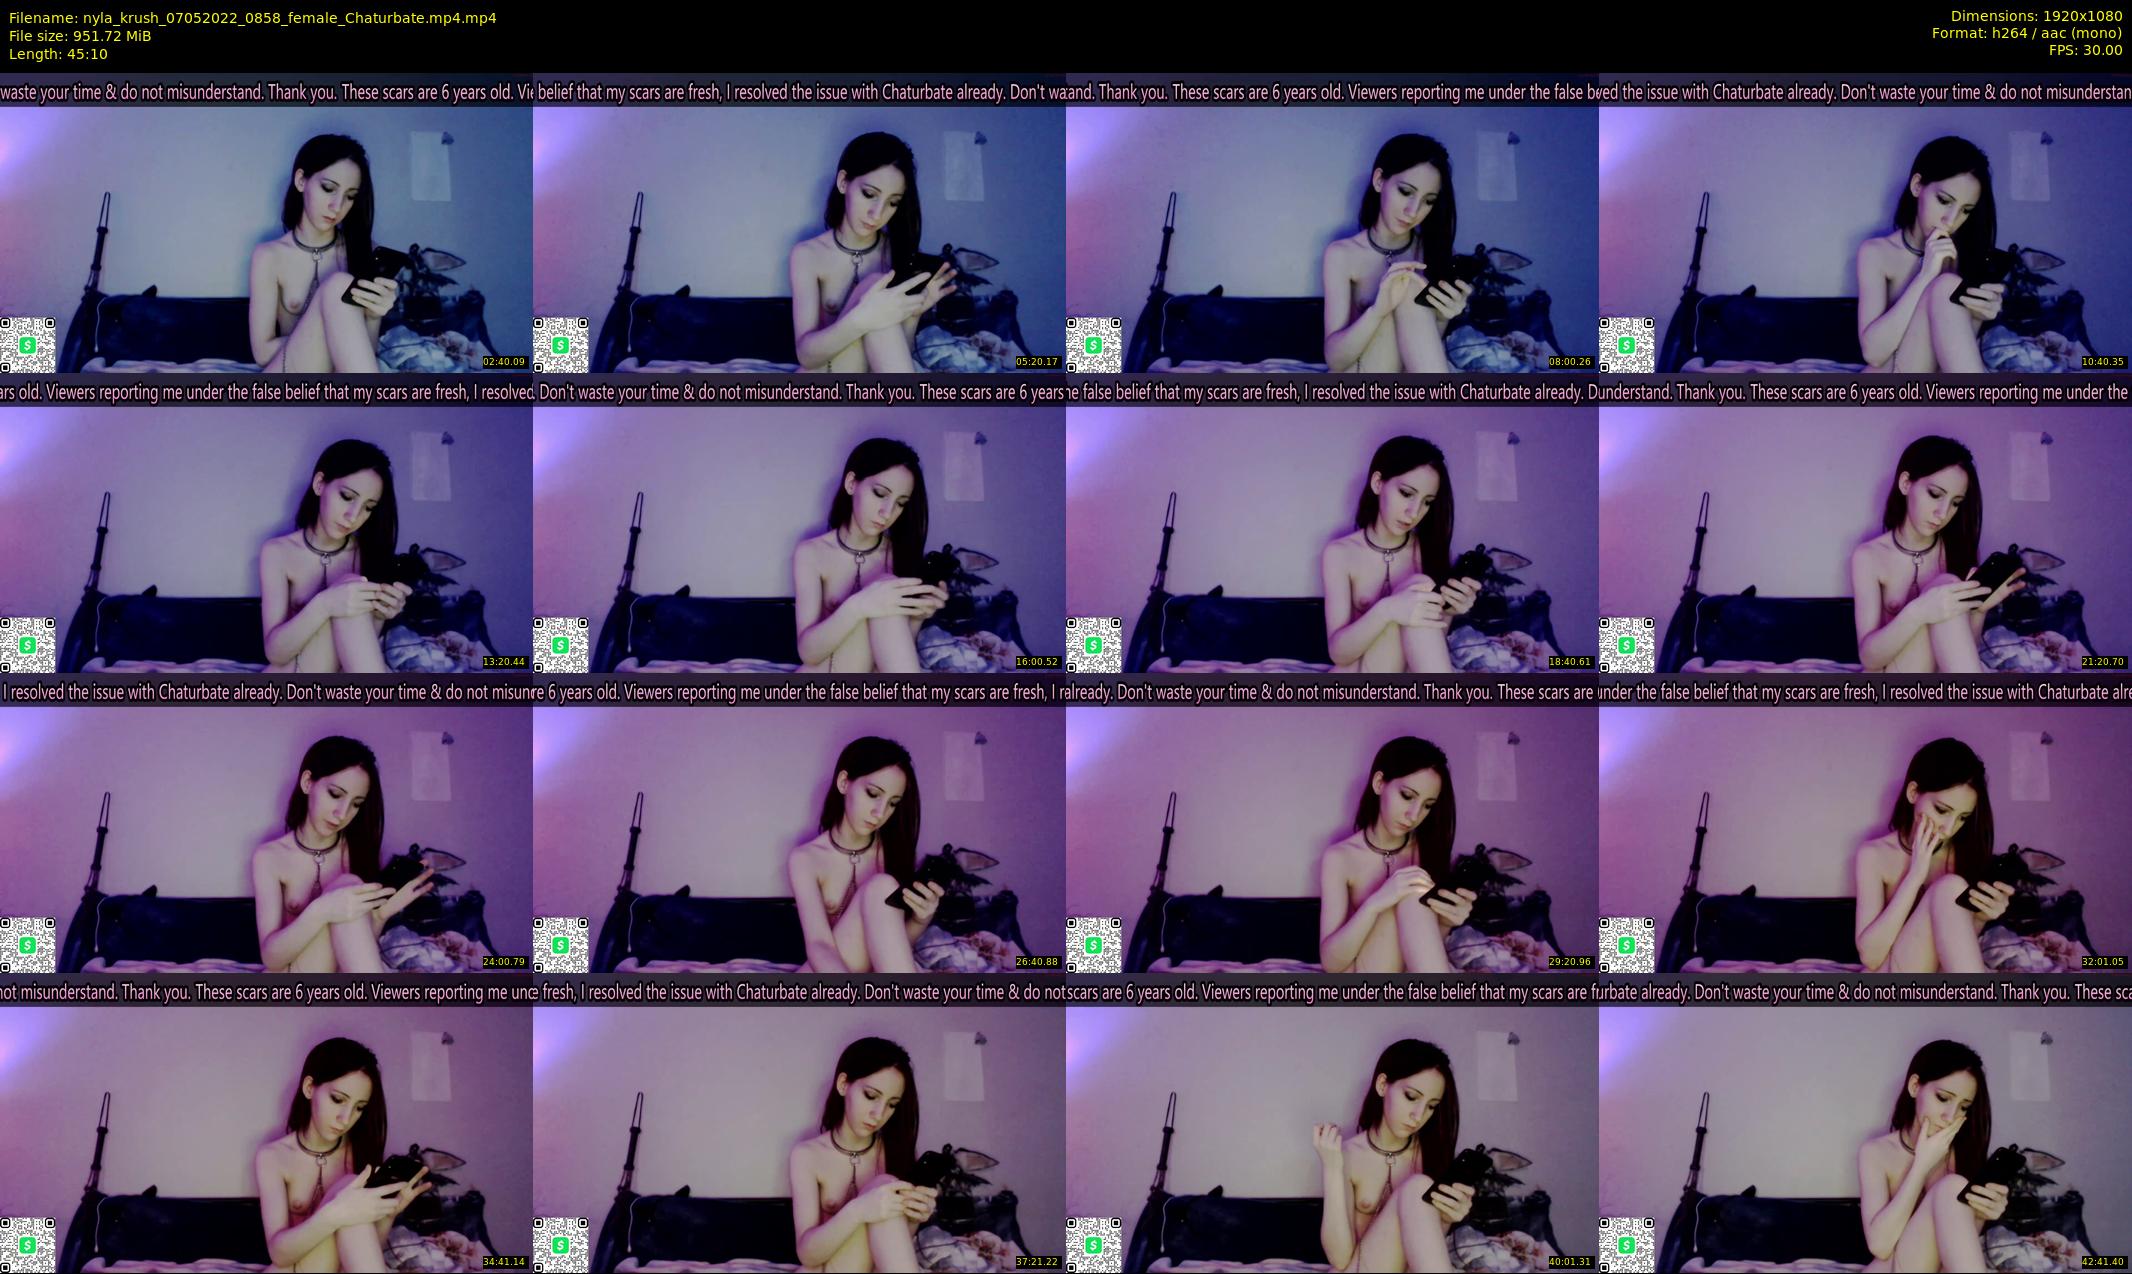
Task: Click the Length 45:10 text
Action: point(58,54)
